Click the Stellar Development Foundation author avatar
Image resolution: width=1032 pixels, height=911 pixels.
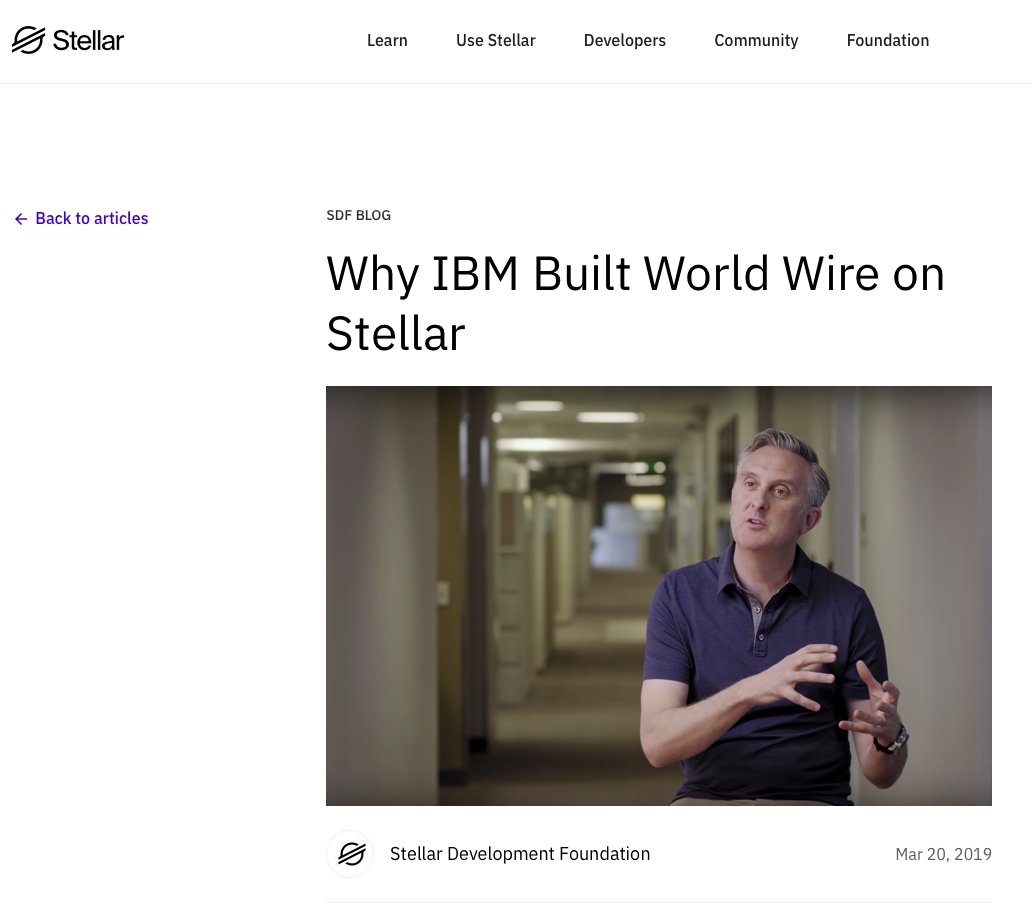point(351,854)
